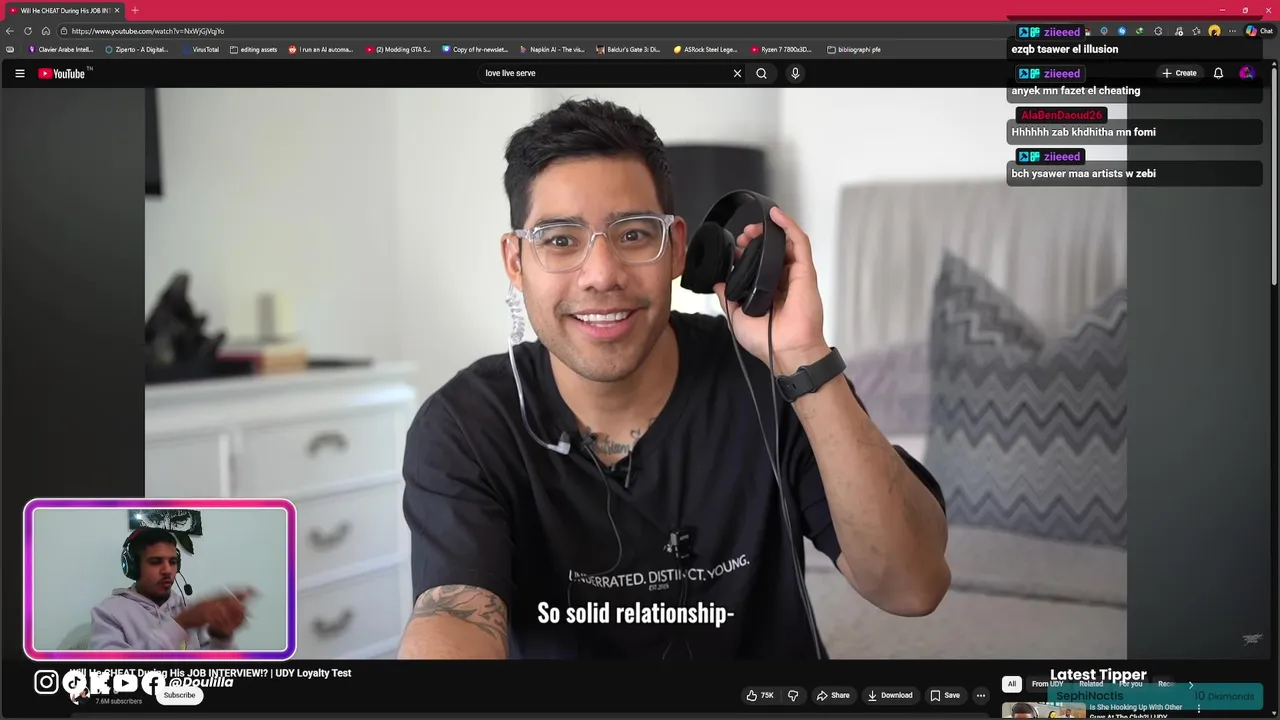Download the video
This screenshot has height=720, width=1280.
coord(890,695)
